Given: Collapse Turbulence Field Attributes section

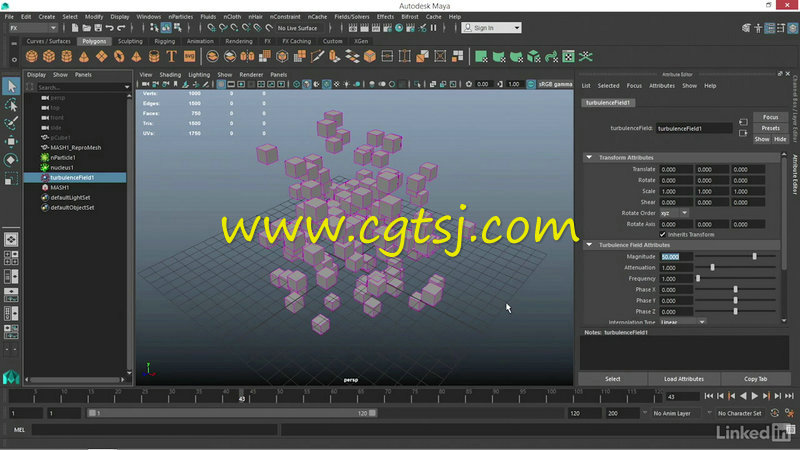Looking at the screenshot, I should (x=589, y=245).
